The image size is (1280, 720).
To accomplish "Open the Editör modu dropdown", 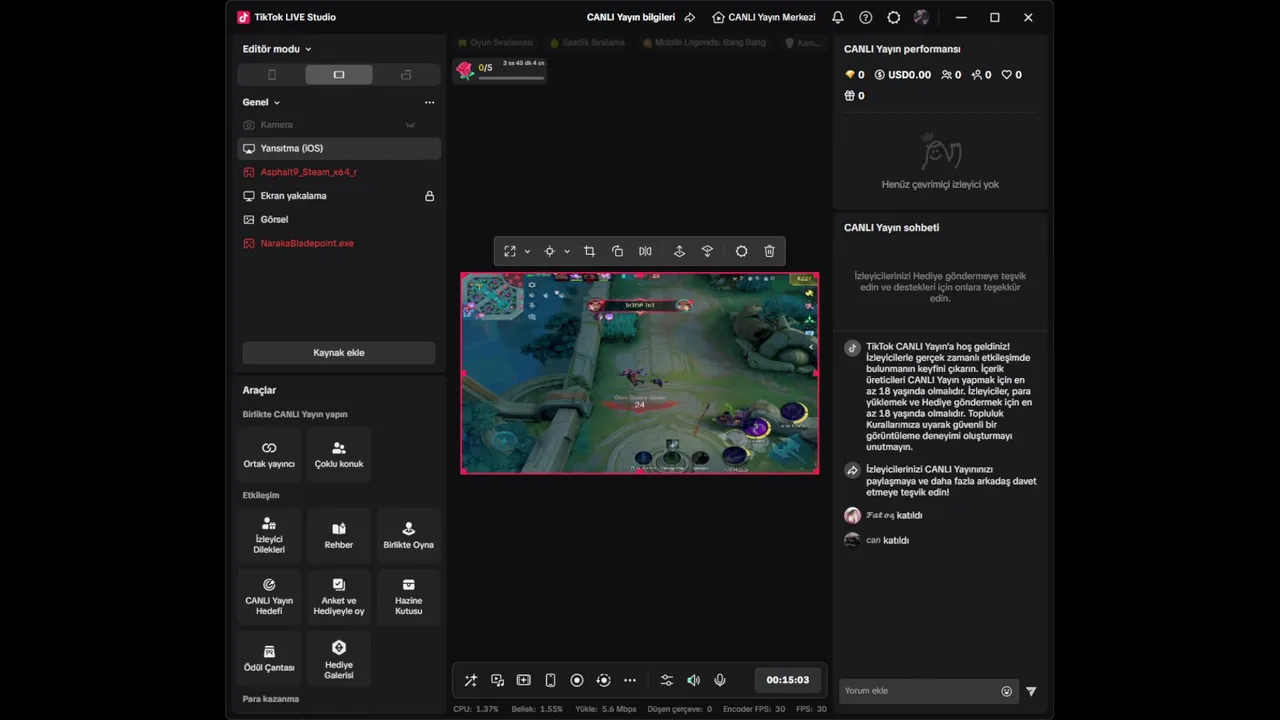I will coord(277,49).
